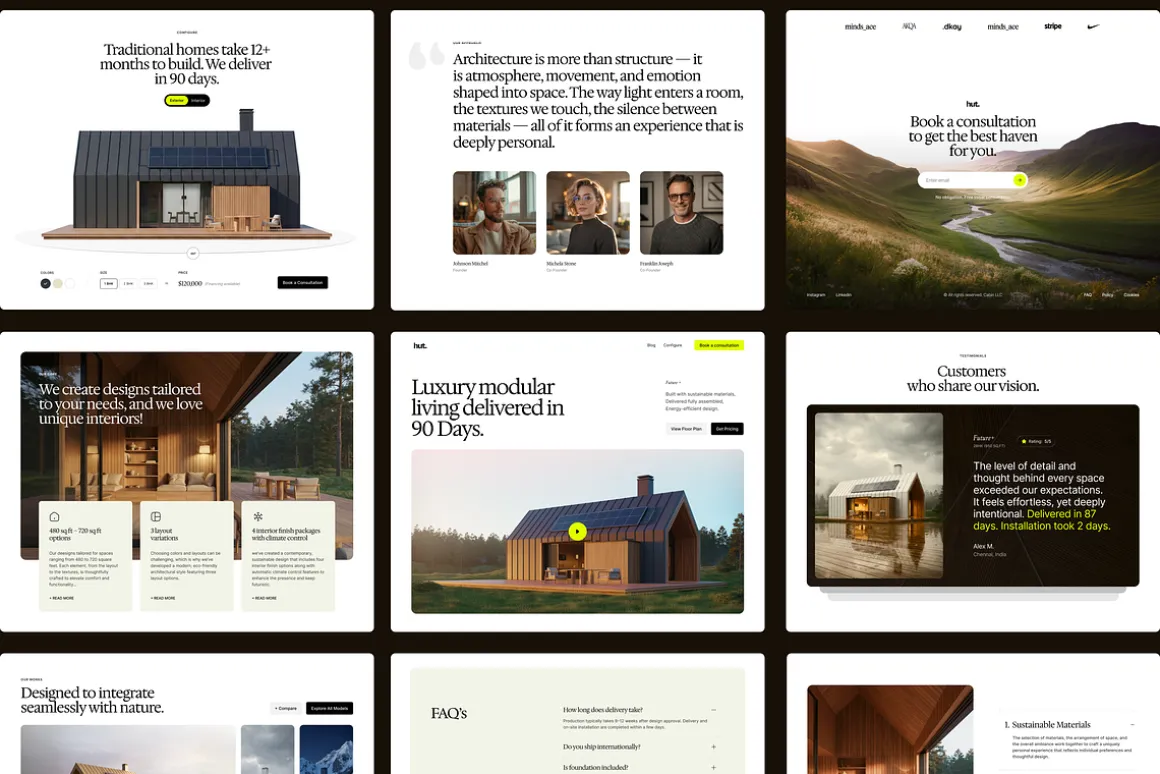This screenshot has width=1160, height=774.
Task: Click the Nike swoosh logo
Action: click(x=1093, y=27)
